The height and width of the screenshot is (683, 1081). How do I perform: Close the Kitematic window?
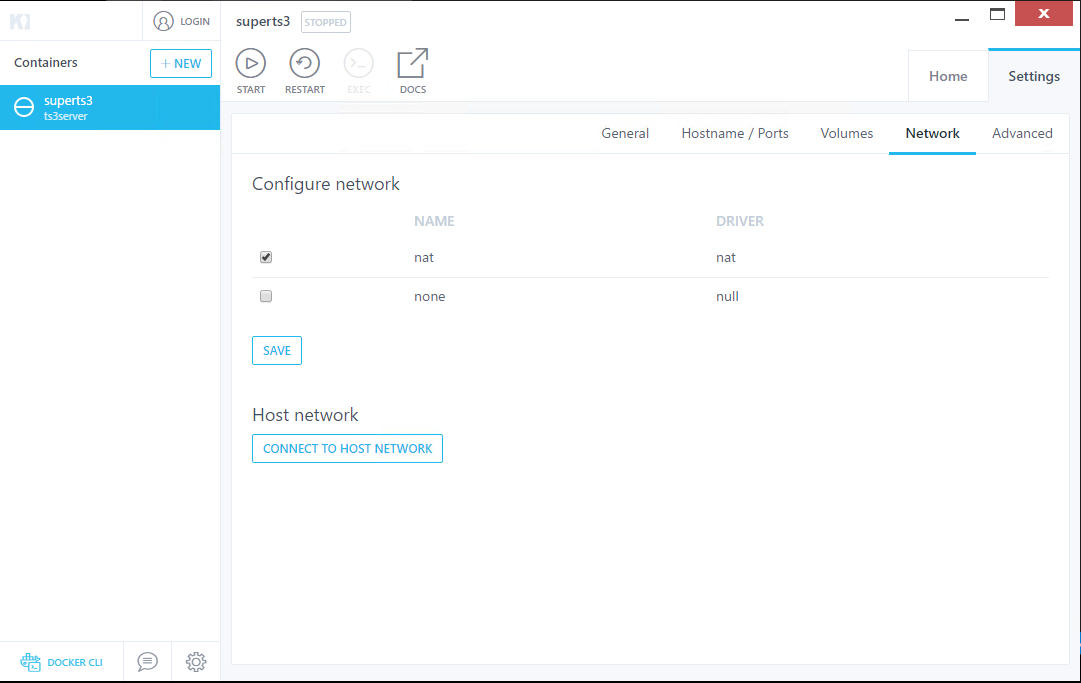1044,13
